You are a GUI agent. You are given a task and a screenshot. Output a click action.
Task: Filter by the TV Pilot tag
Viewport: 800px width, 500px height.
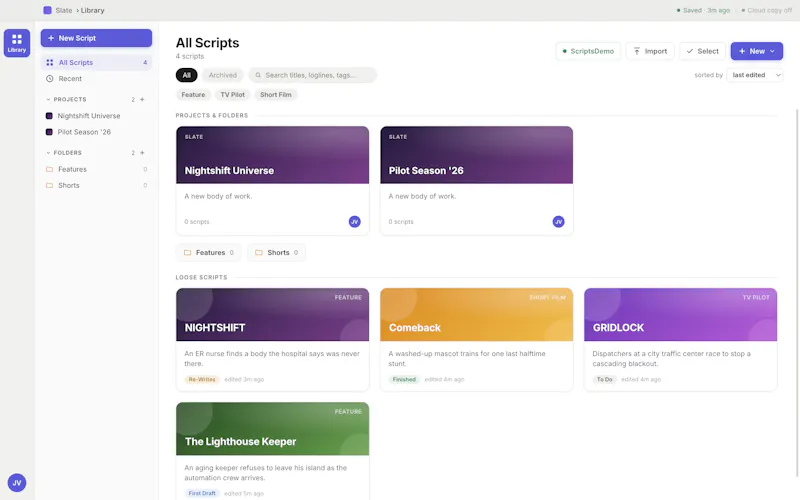(233, 94)
